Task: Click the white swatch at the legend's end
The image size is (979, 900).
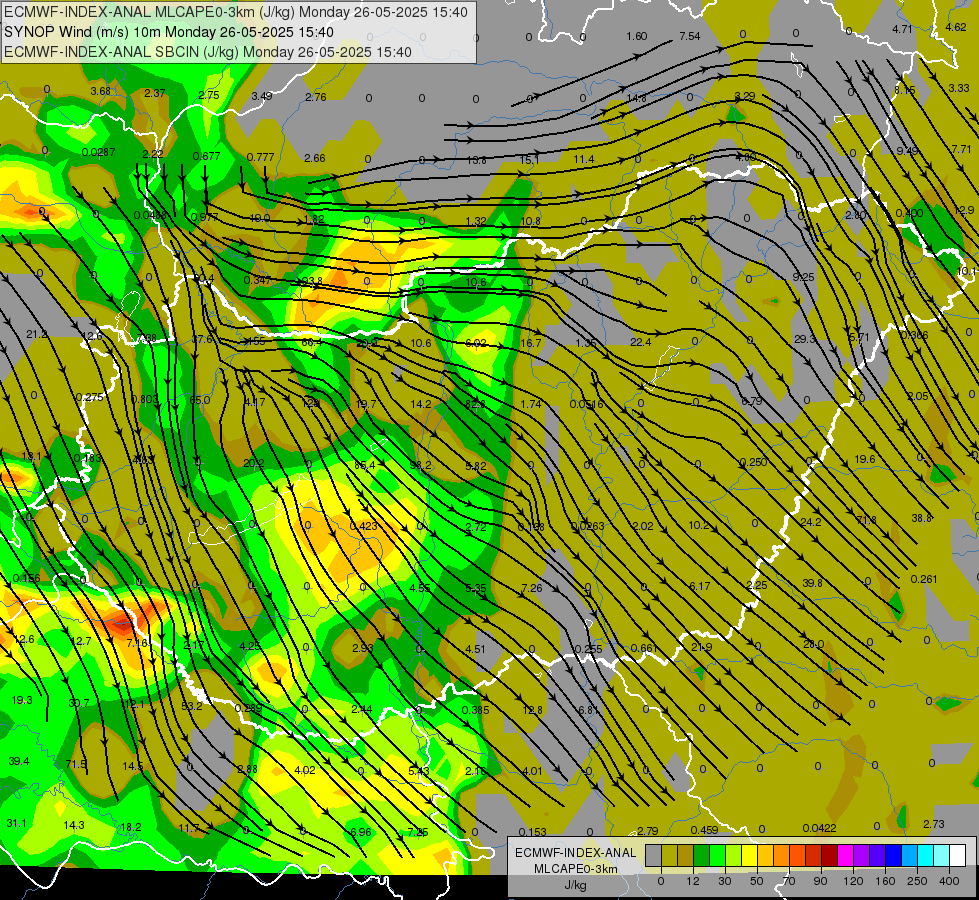Action: (x=958, y=855)
